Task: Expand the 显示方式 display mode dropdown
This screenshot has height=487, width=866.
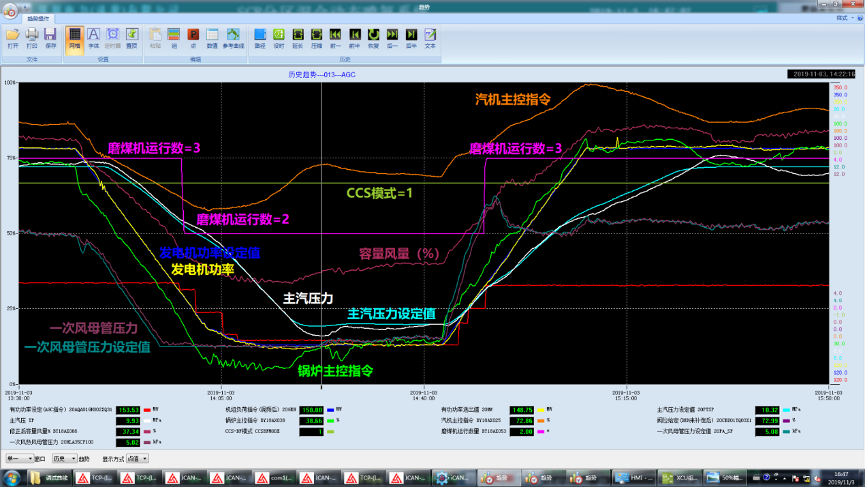Action: [139, 458]
